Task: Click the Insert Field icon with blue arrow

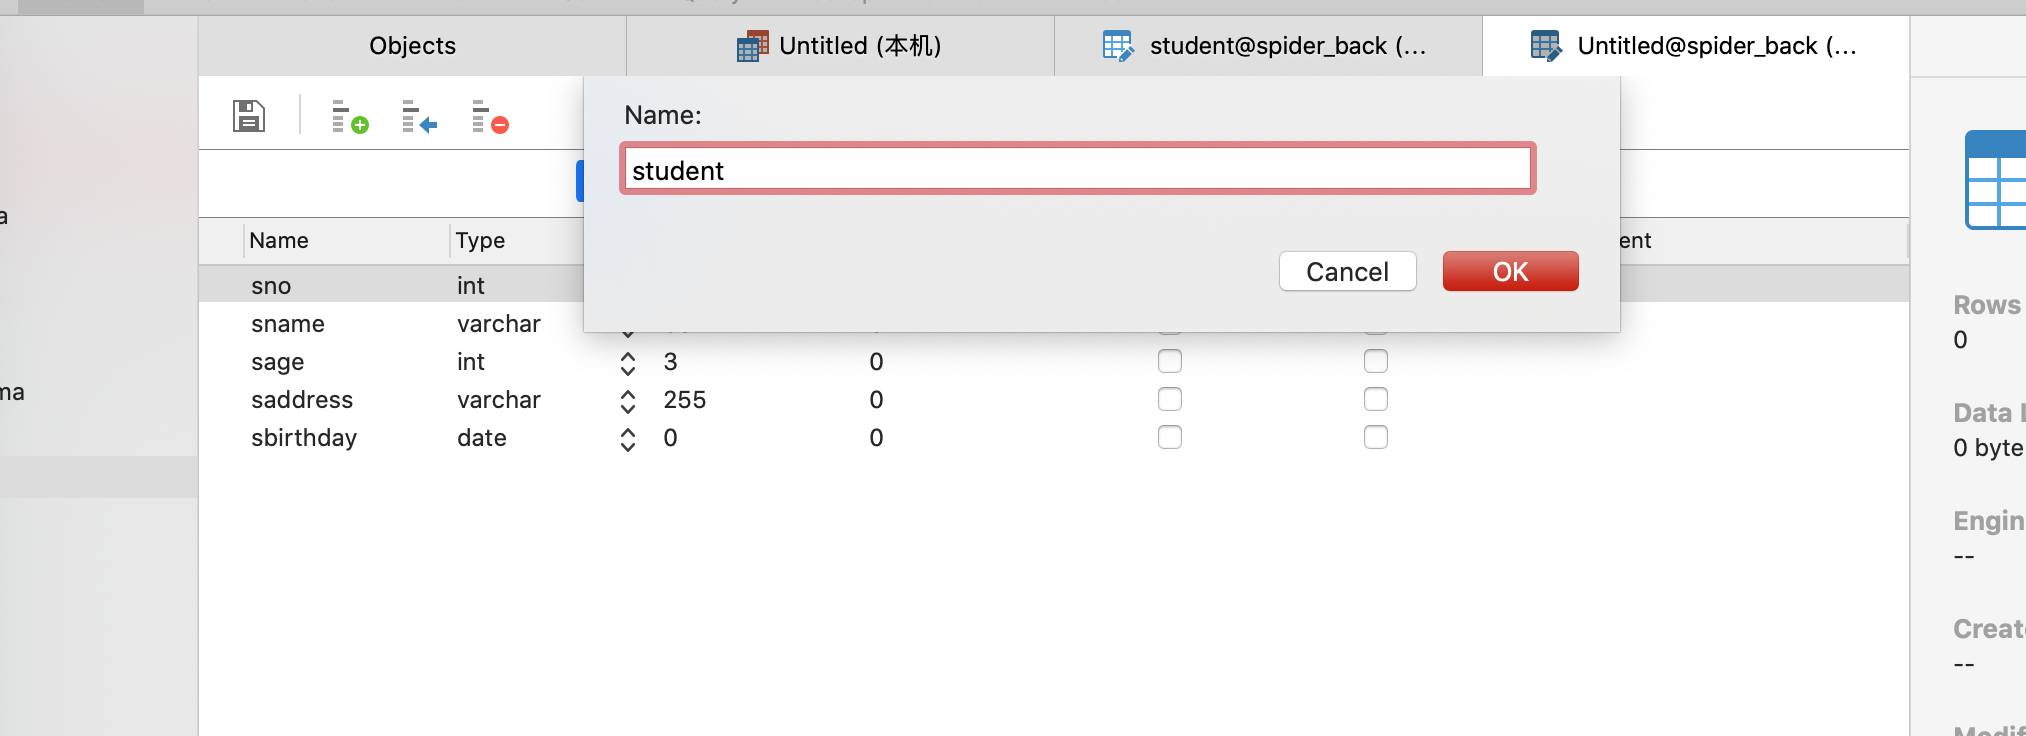Action: (x=419, y=117)
